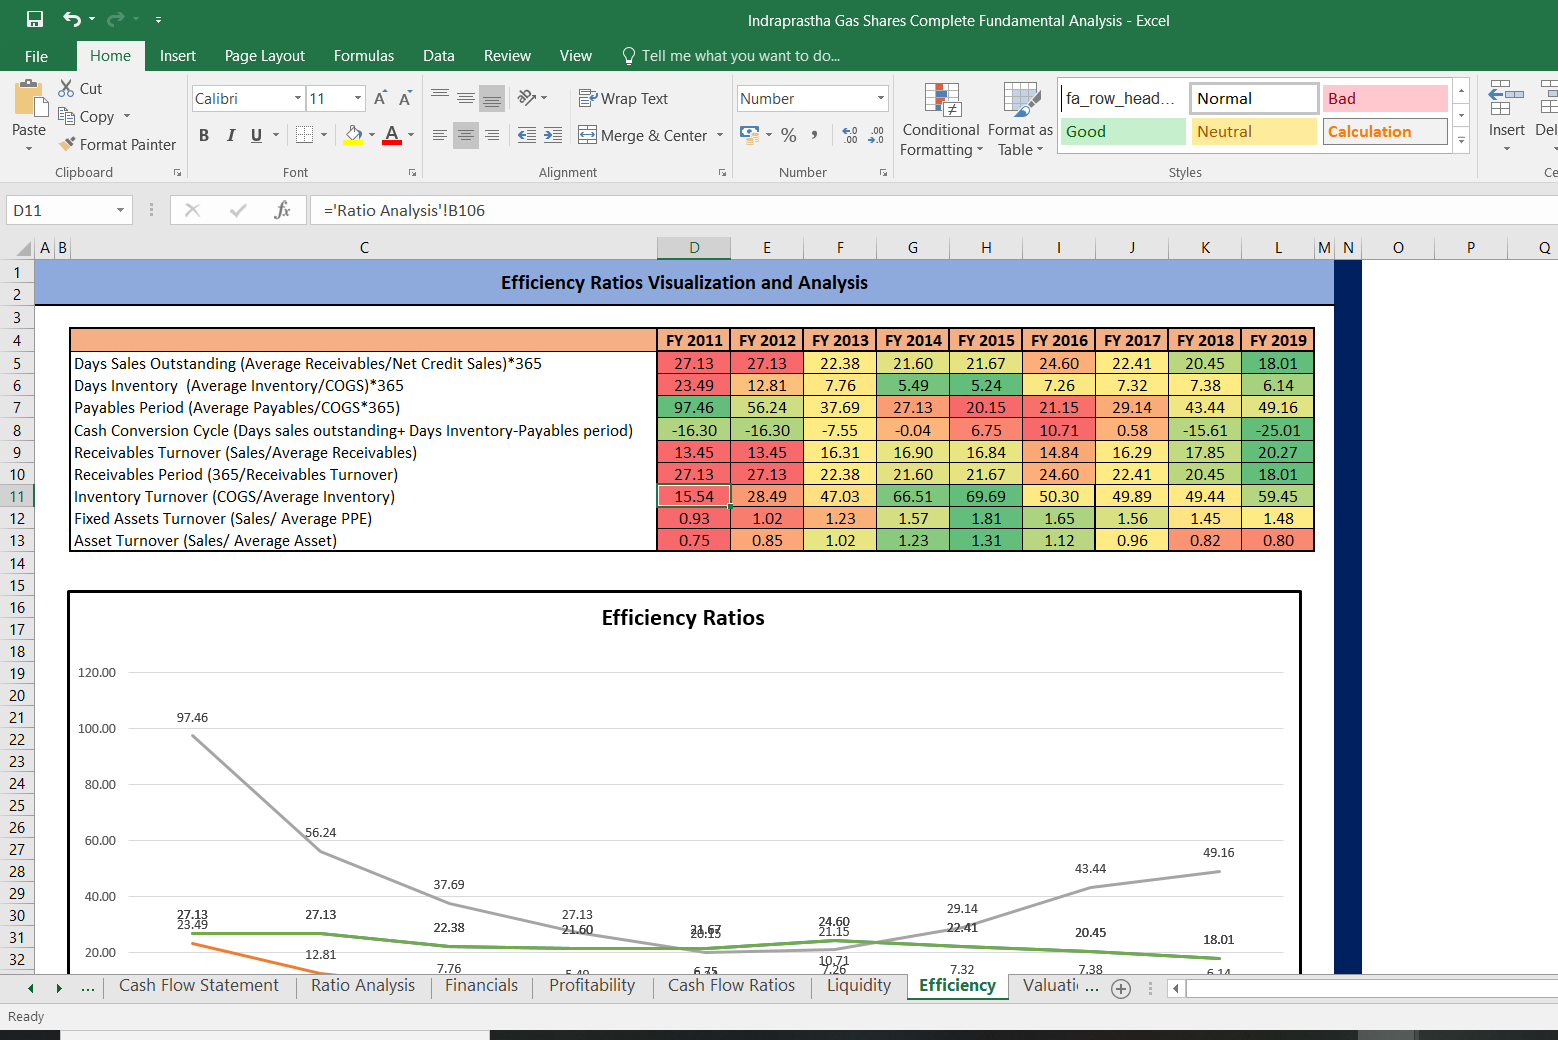Select column G header
Screen dimensions: 1558x1040
(912, 248)
